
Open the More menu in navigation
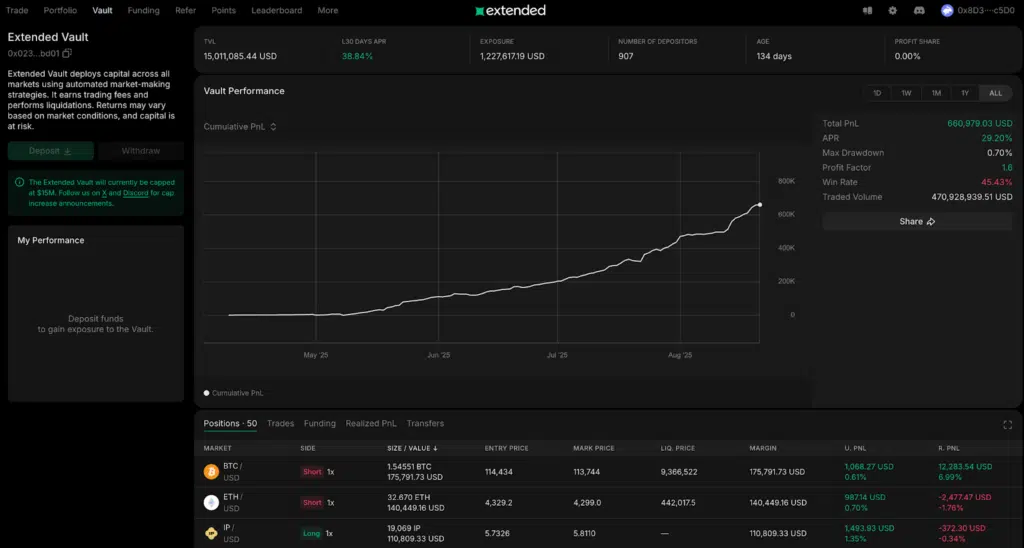point(328,11)
